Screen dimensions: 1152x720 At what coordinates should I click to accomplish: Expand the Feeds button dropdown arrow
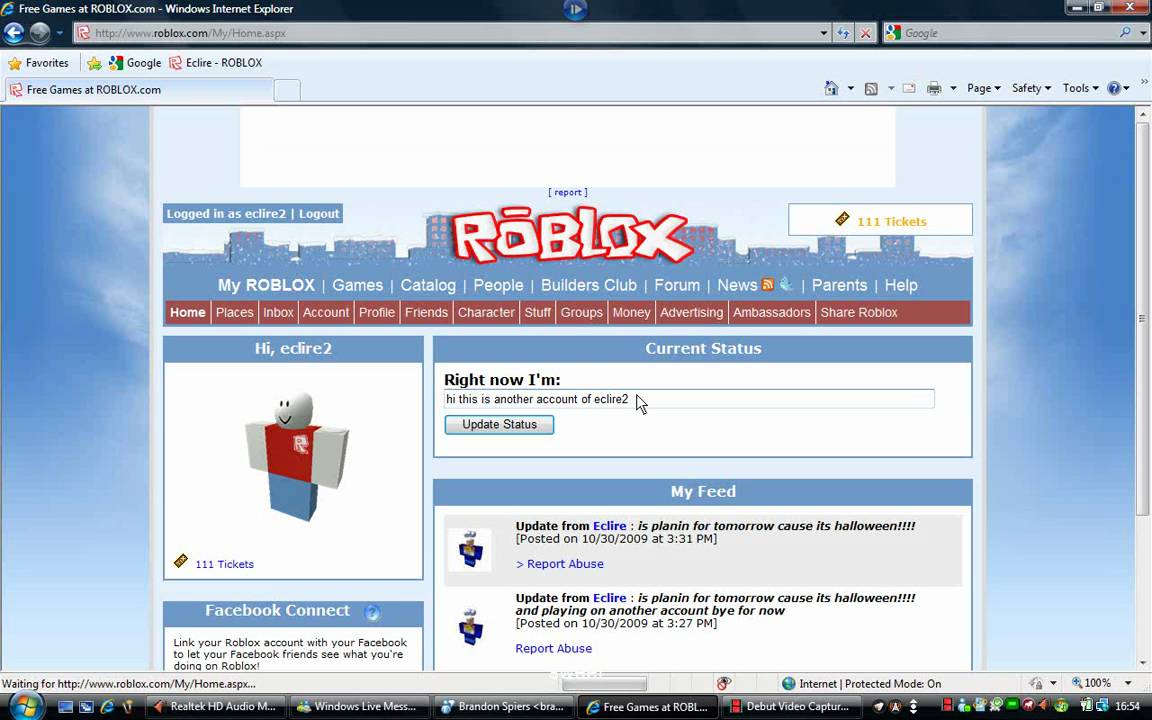(890, 88)
